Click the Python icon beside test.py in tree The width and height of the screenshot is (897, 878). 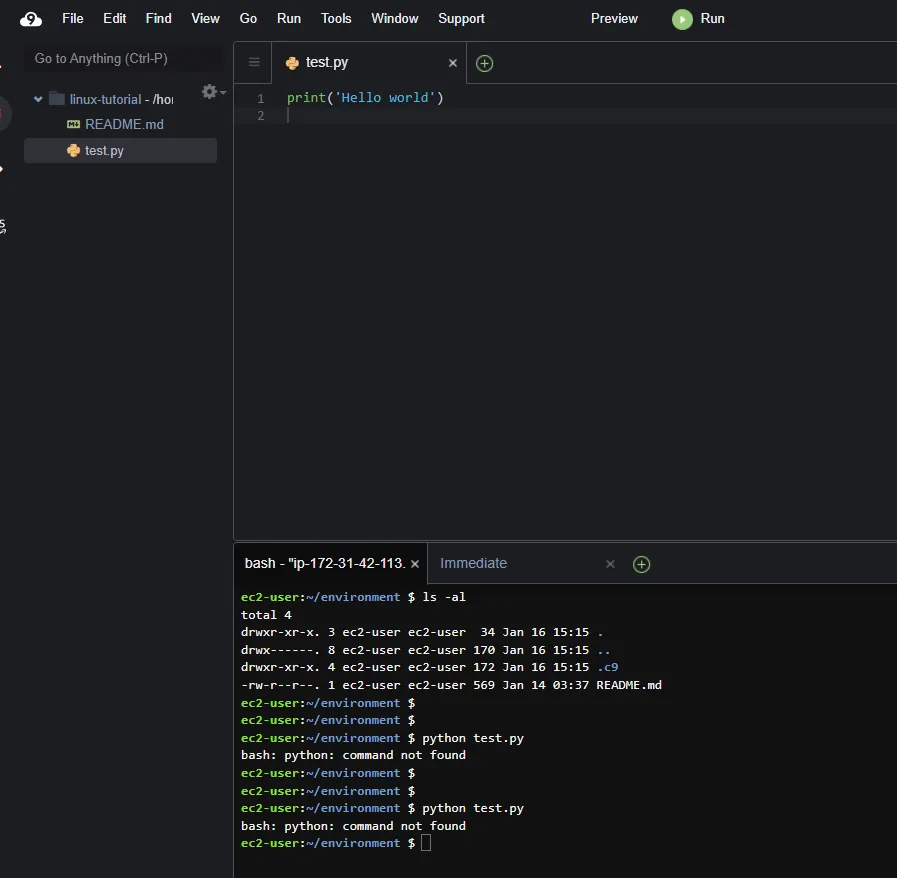point(73,150)
